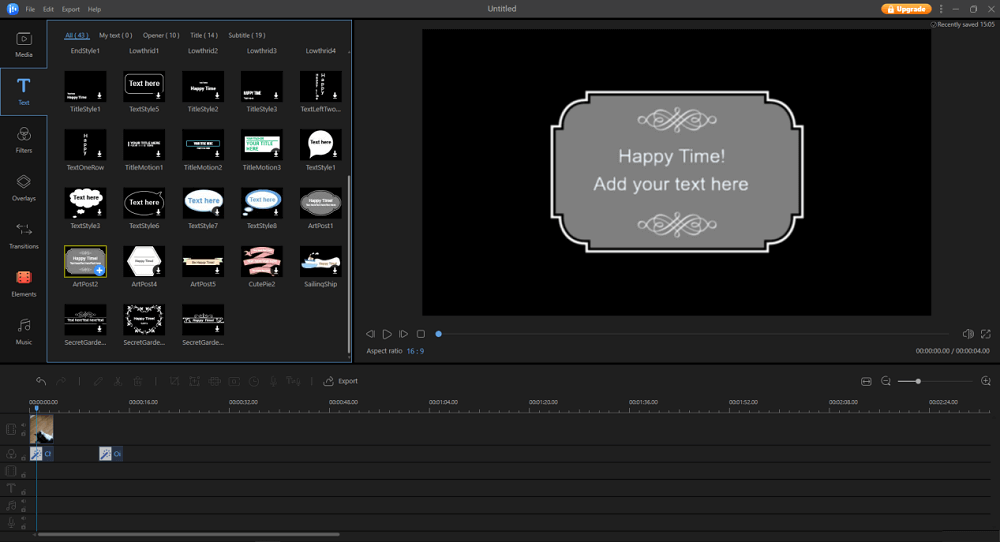The height and width of the screenshot is (542, 1000).
Task: Select the Opener (10) tab
Action: click(160, 35)
